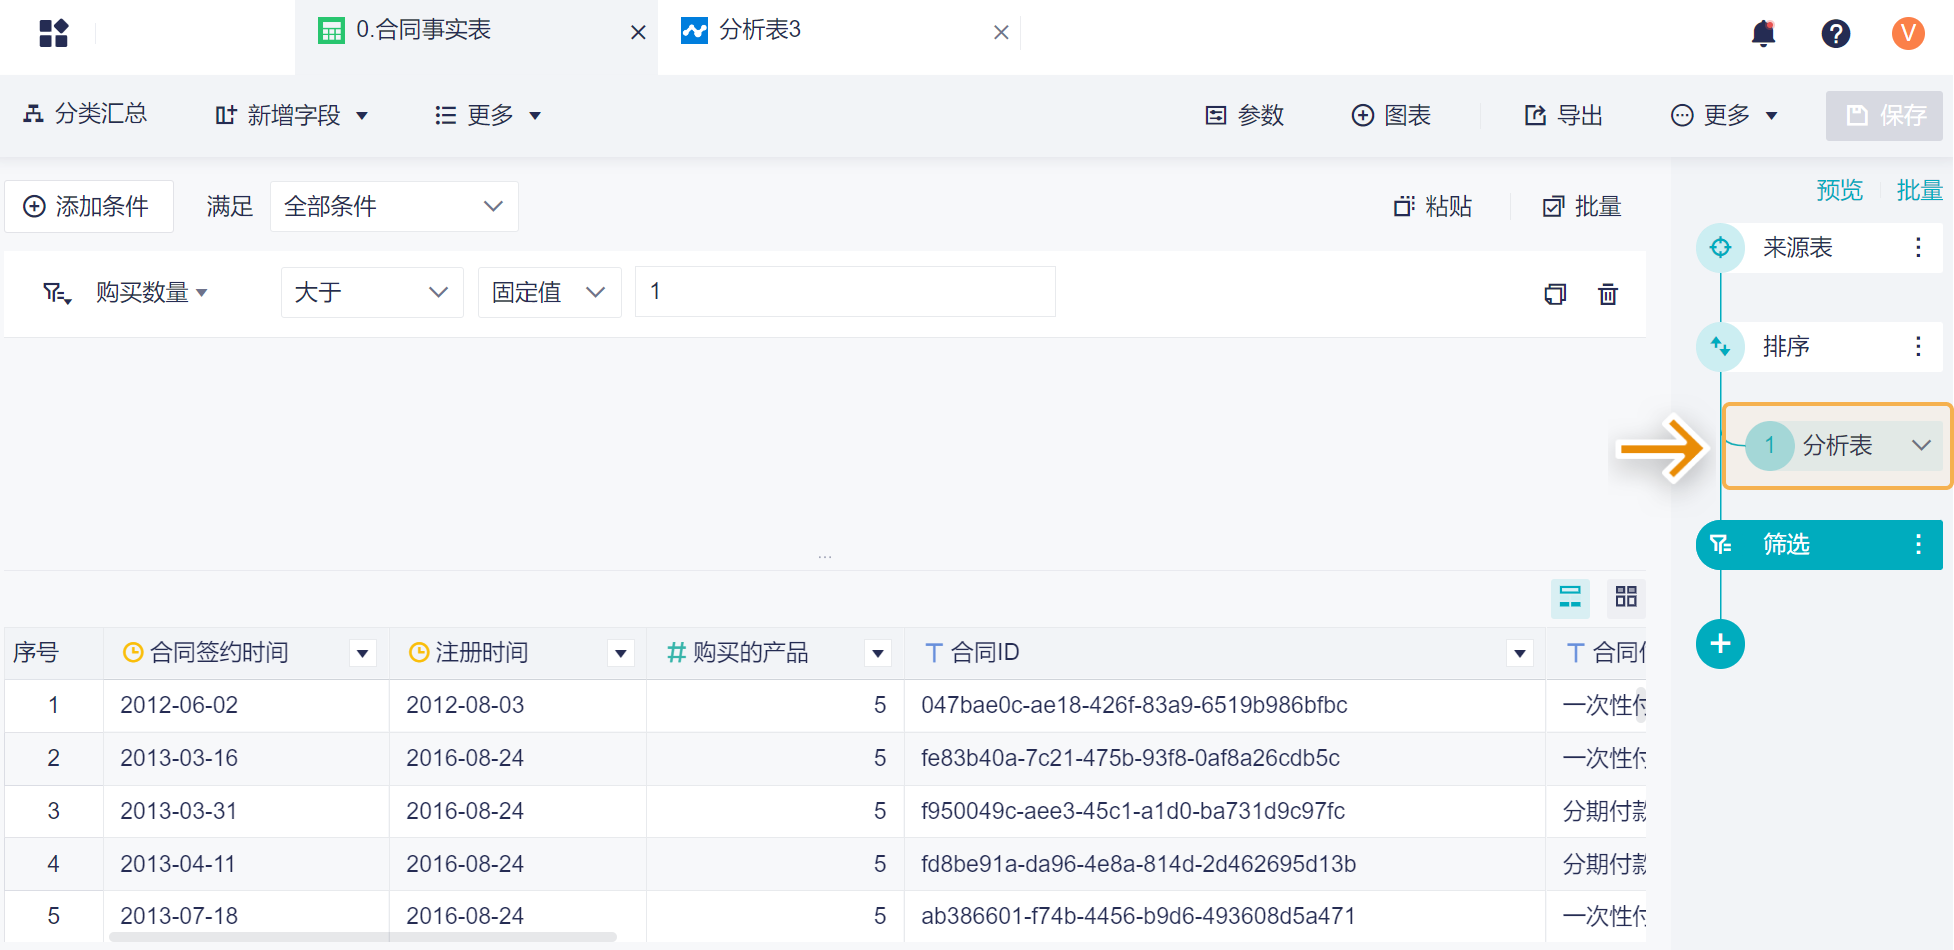The image size is (1954, 950).
Task: Click the 批量 link in steps panel
Action: pos(1920,190)
